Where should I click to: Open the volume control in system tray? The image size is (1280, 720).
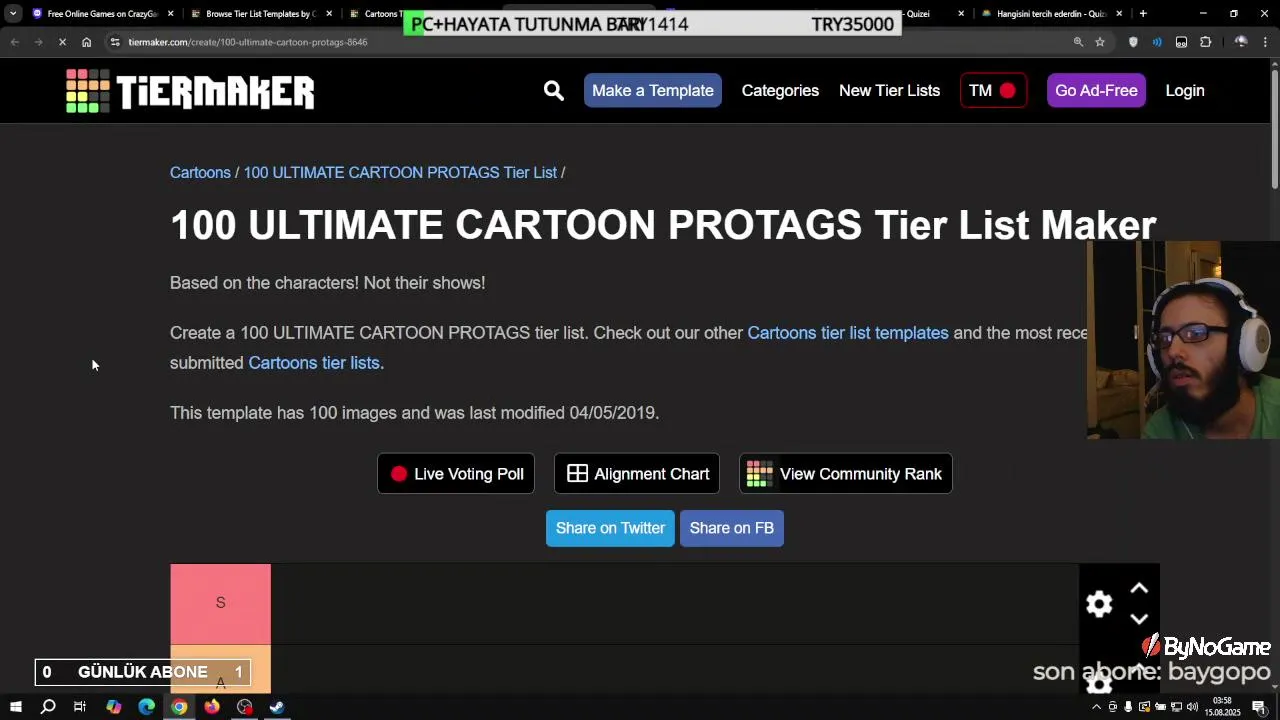coord(1192,707)
